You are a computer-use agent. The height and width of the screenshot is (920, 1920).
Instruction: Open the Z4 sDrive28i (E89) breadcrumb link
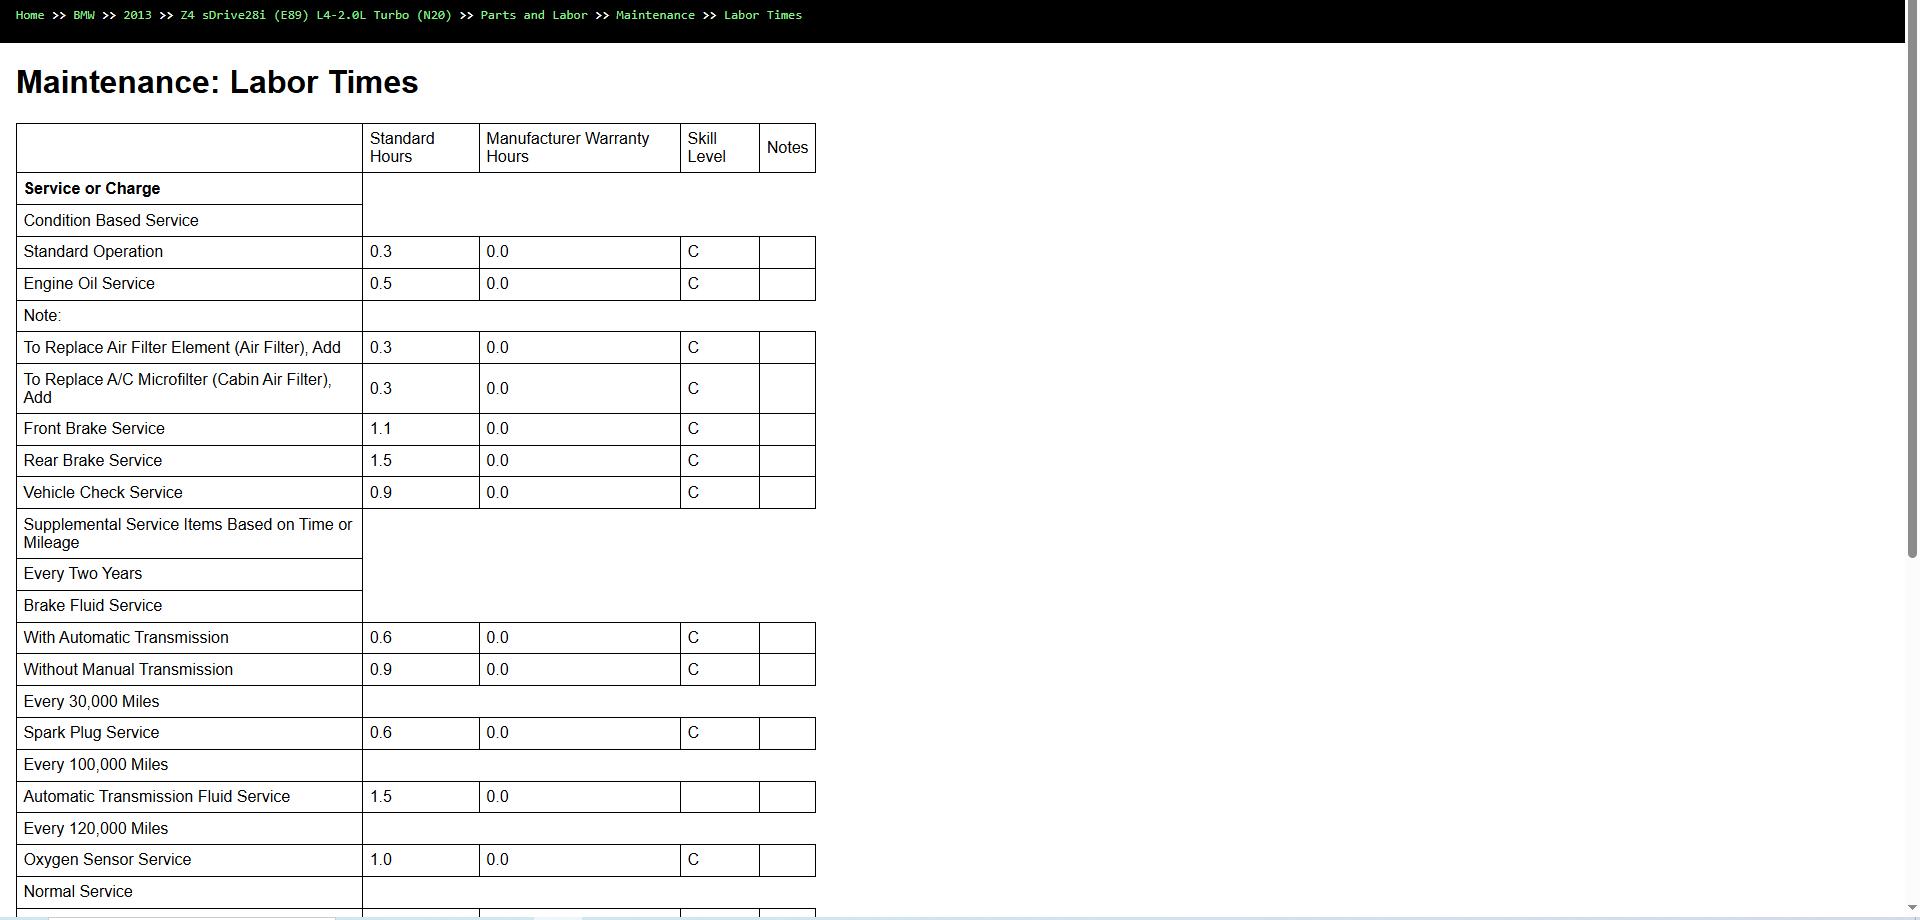(316, 15)
